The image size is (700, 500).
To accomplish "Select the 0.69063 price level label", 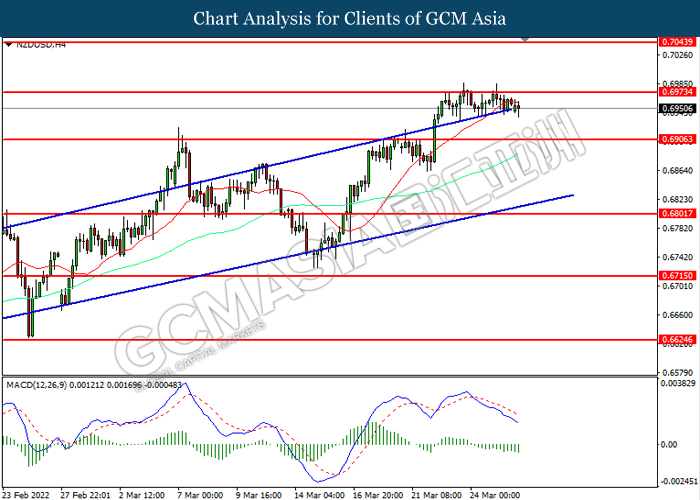I will (x=677, y=139).
